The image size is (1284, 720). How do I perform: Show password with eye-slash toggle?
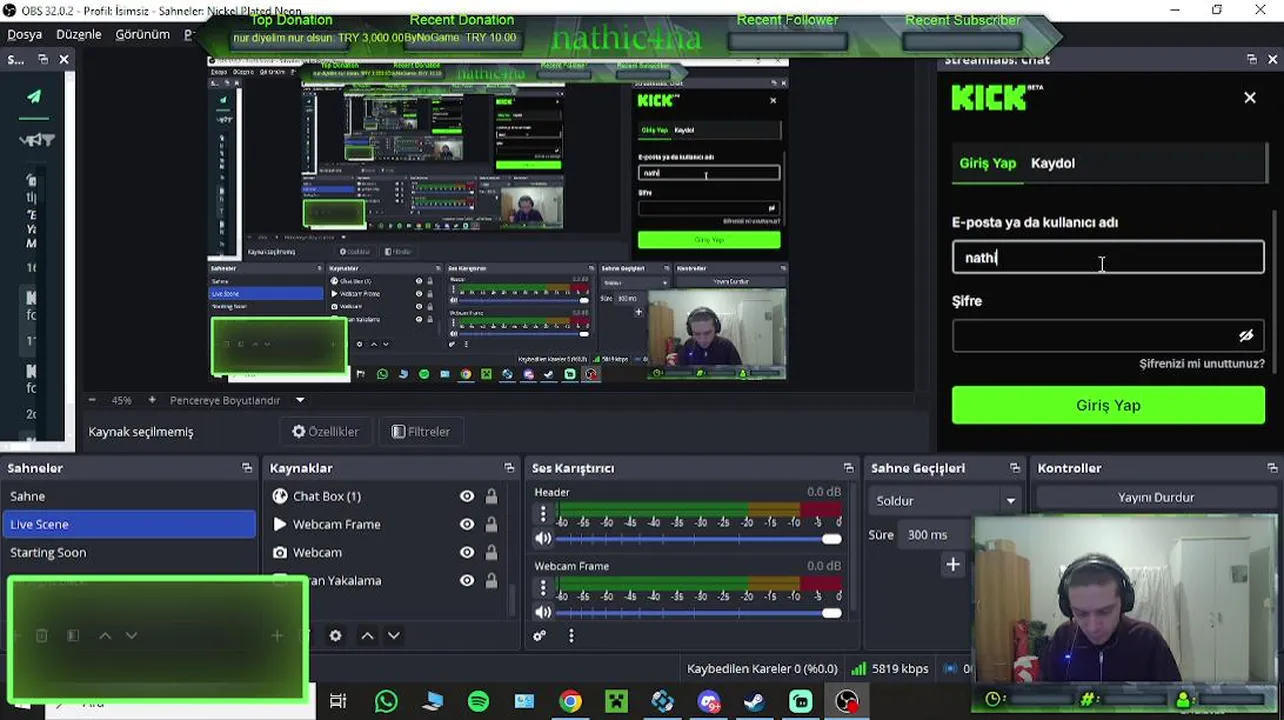1246,336
